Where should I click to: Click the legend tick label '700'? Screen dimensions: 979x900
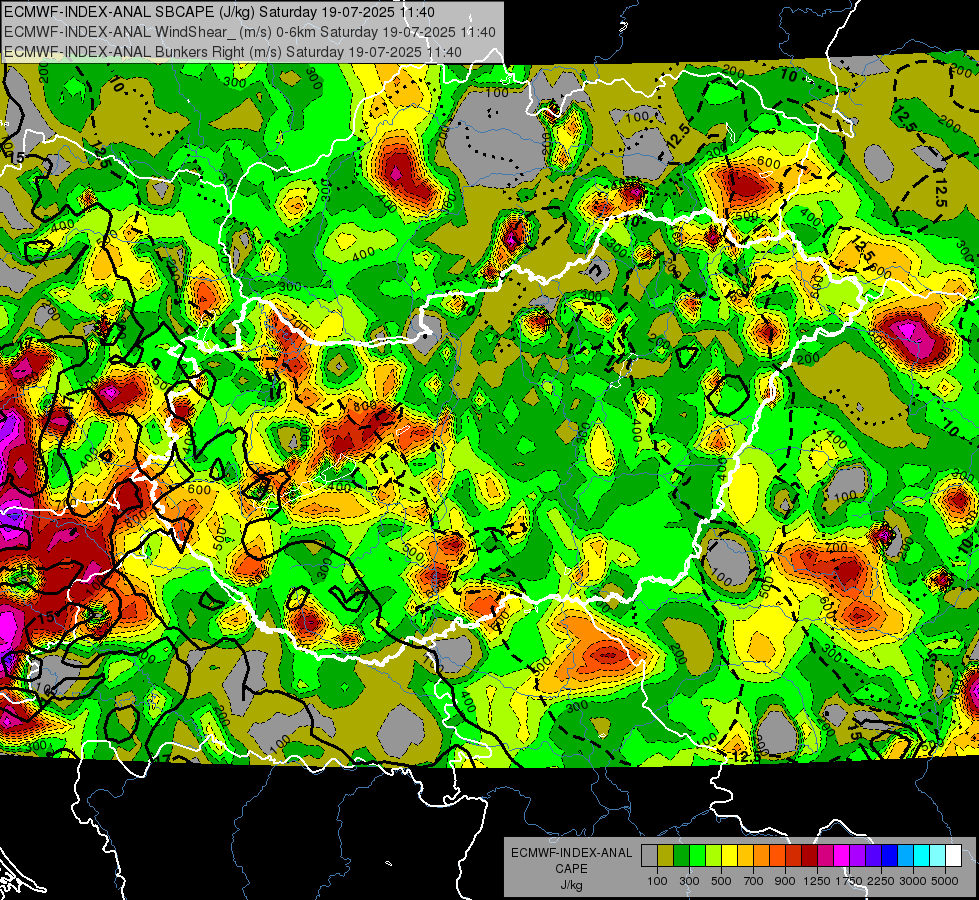[753, 881]
